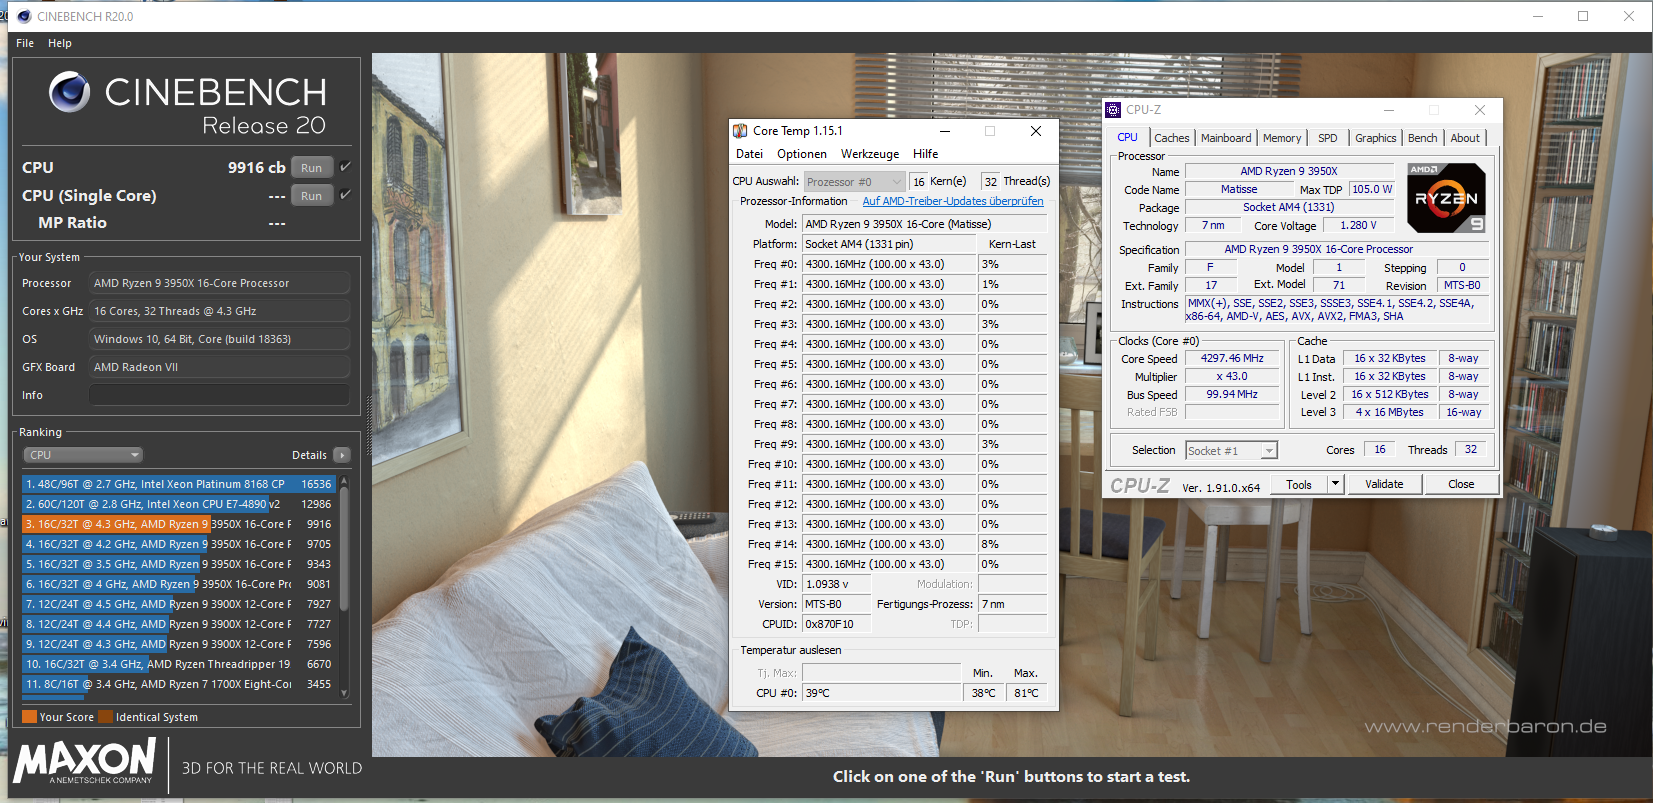This screenshot has width=1653, height=803.
Task: Open the Datei menu in Core Temp
Action: coord(749,154)
